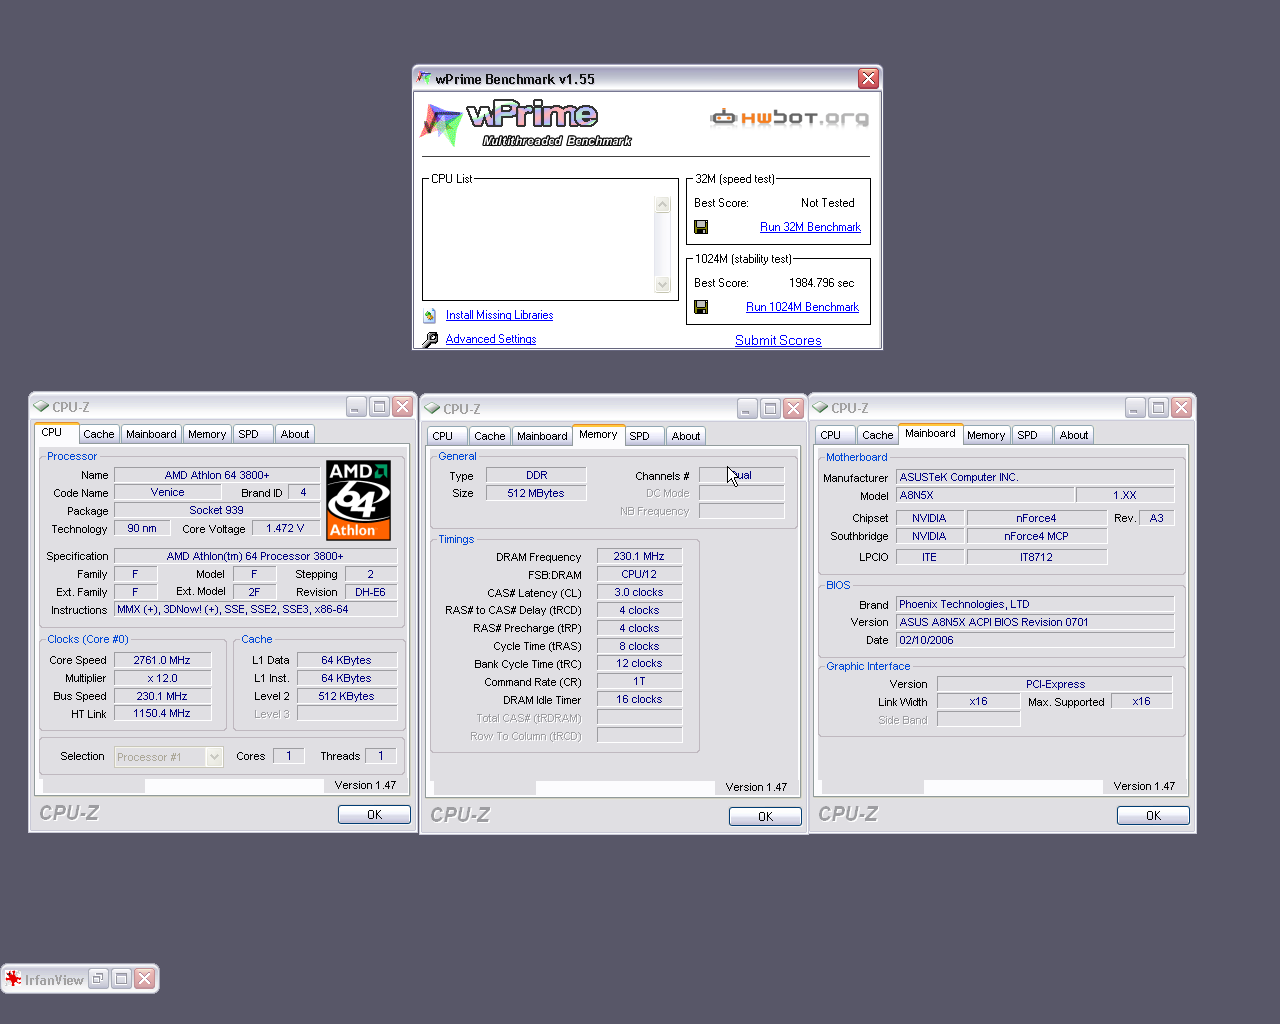Click the Multiplier value x 12.0

[162, 678]
